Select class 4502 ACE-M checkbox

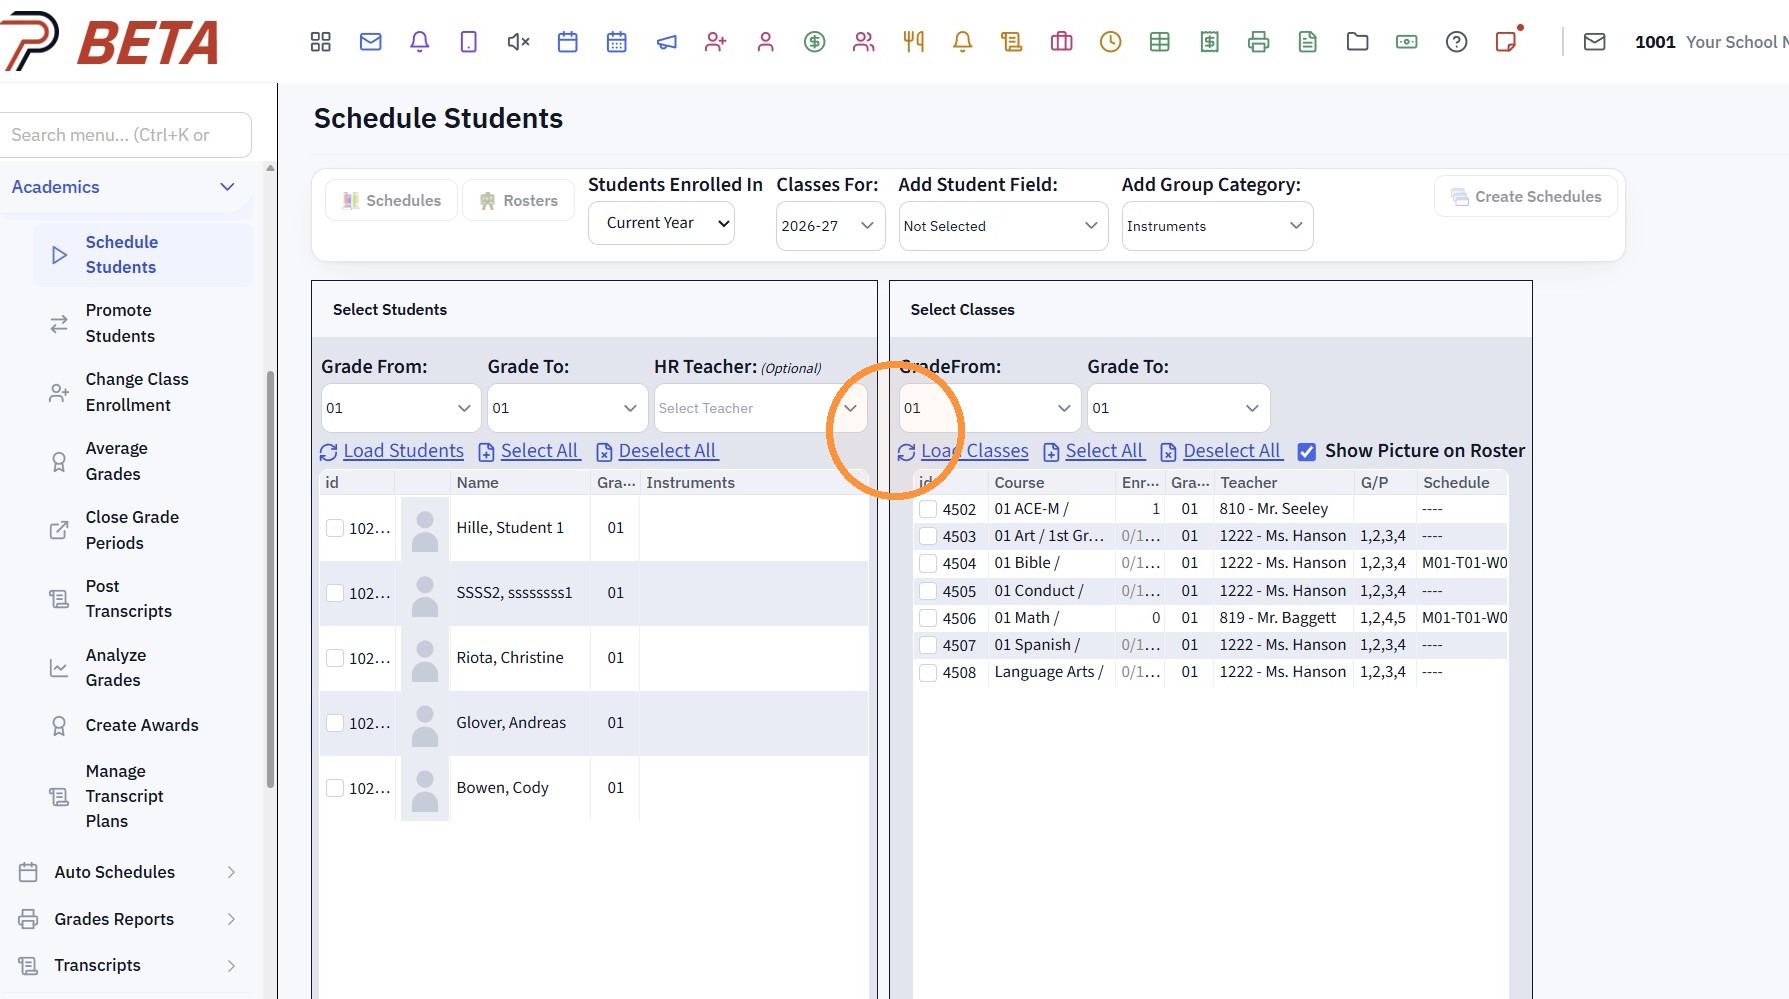pos(928,509)
